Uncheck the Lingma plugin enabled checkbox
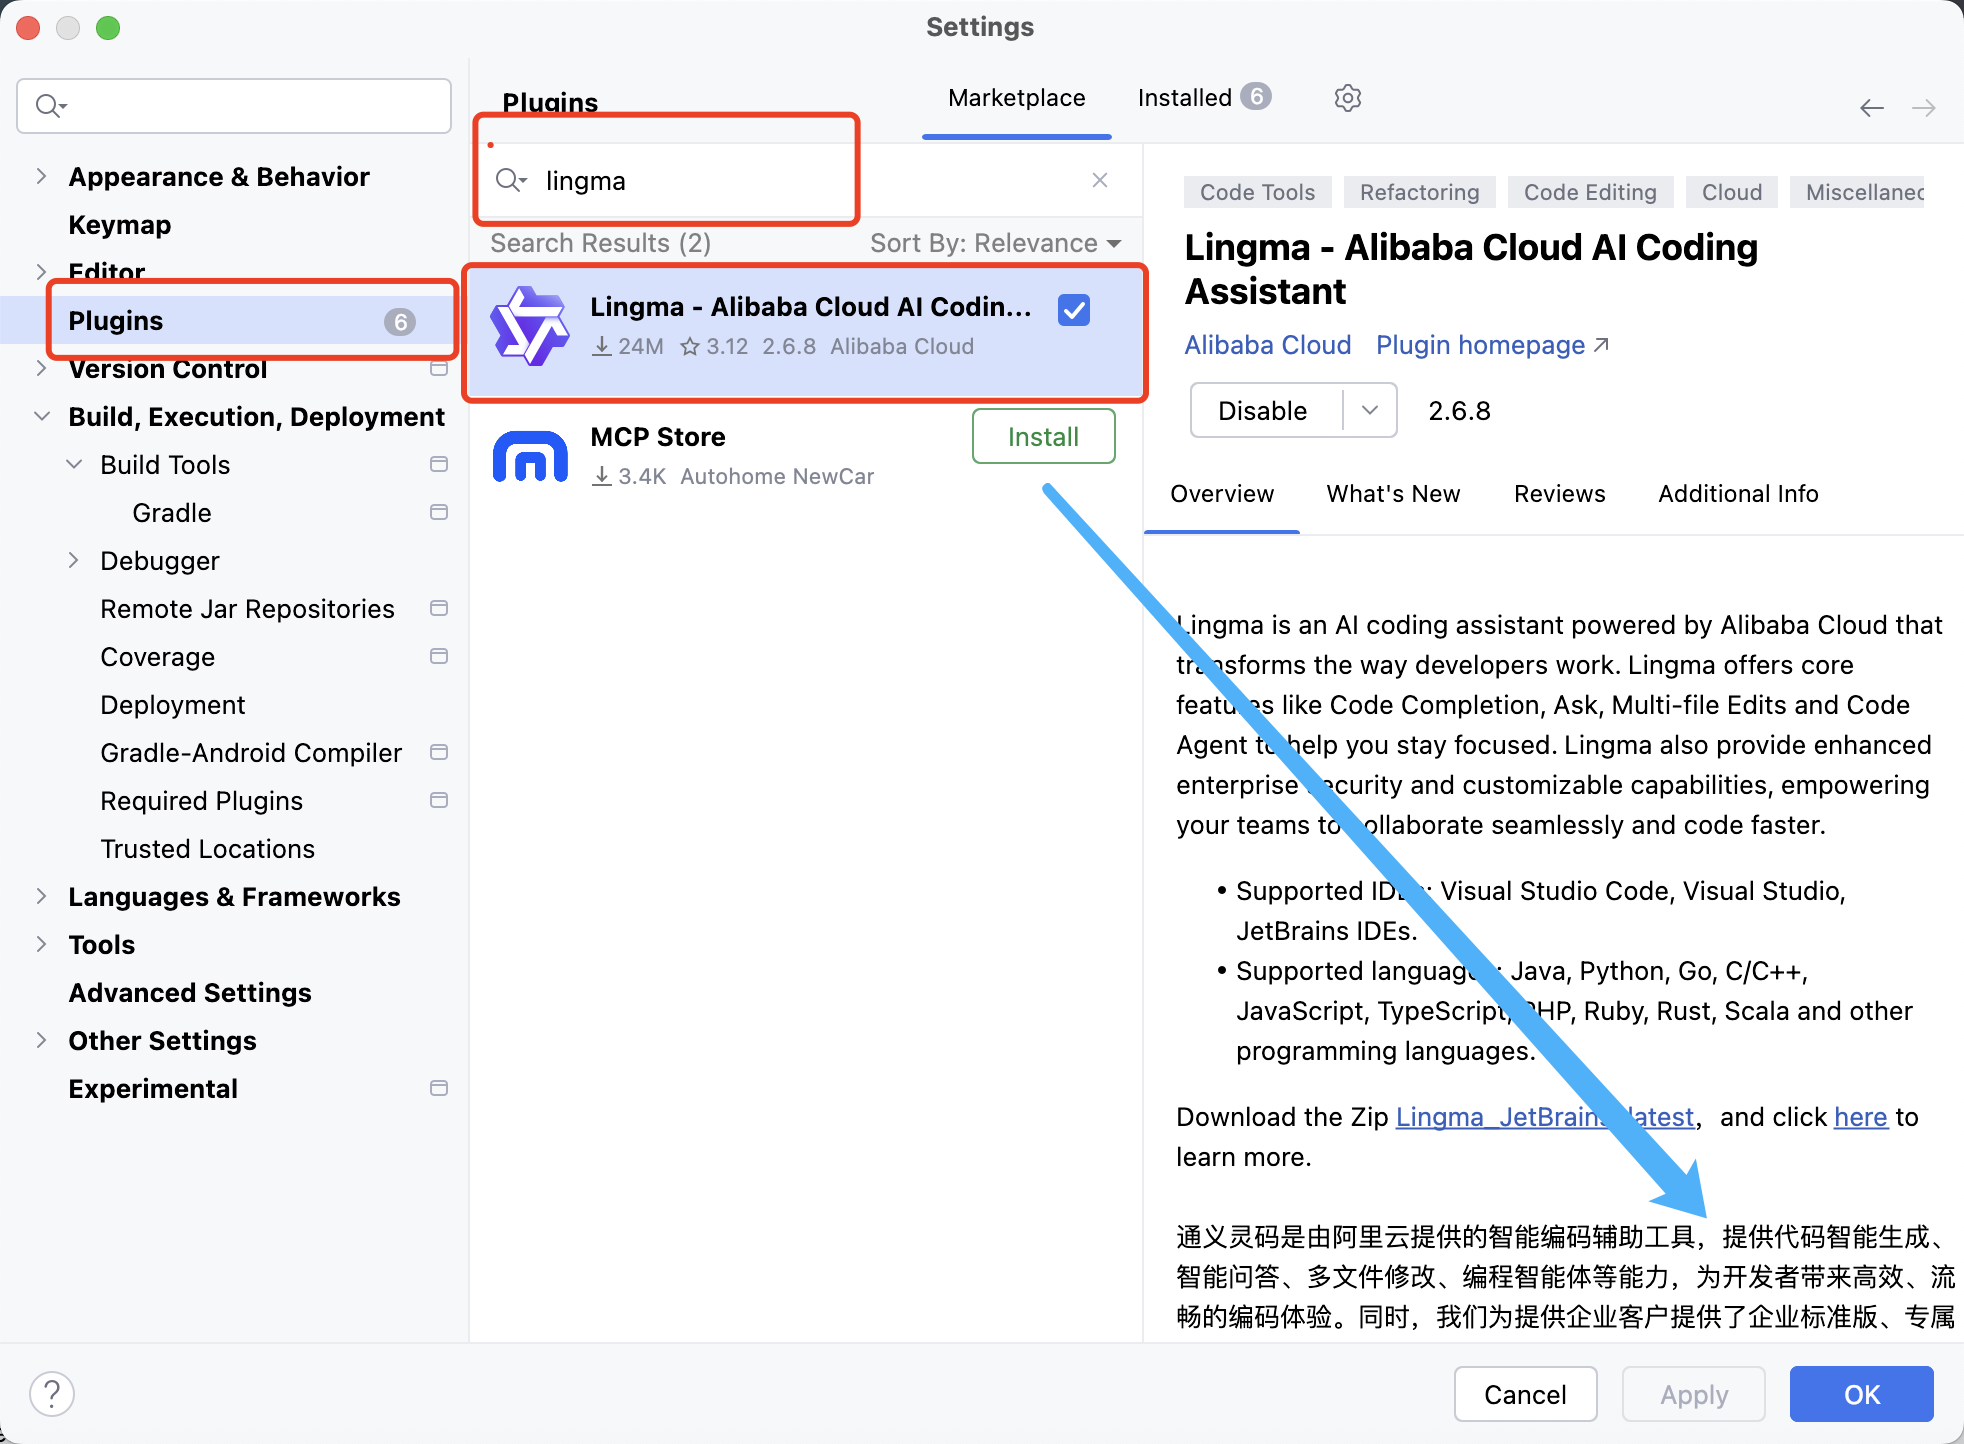Screen dimensions: 1964x1444 1074,310
